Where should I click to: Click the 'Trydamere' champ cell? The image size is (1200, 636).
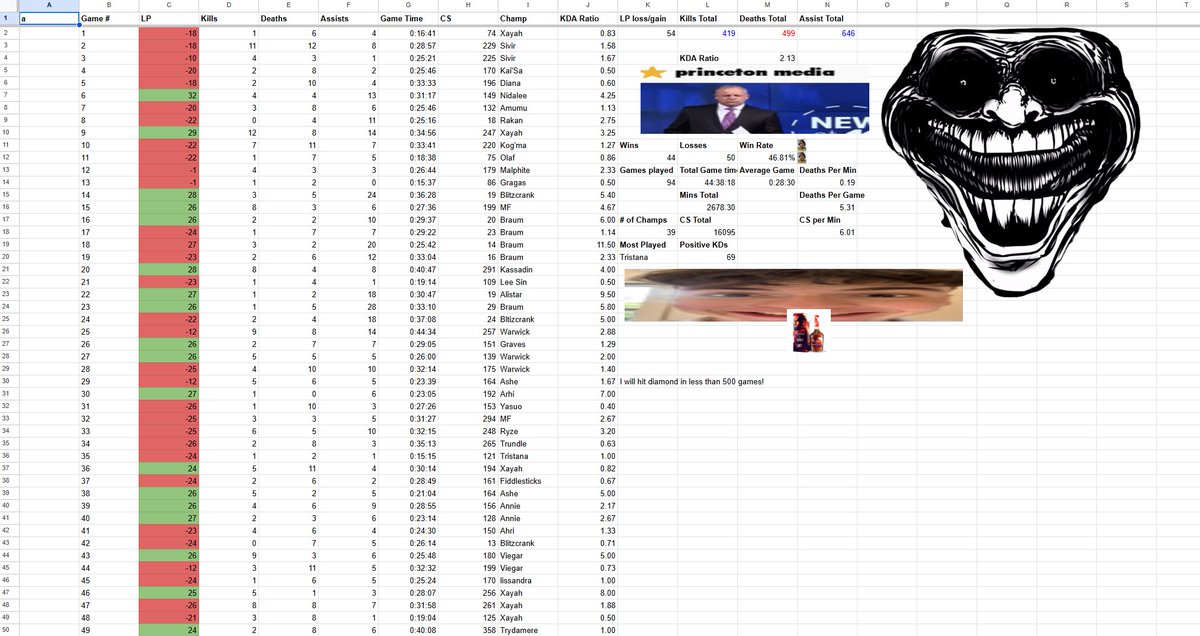coord(527,630)
